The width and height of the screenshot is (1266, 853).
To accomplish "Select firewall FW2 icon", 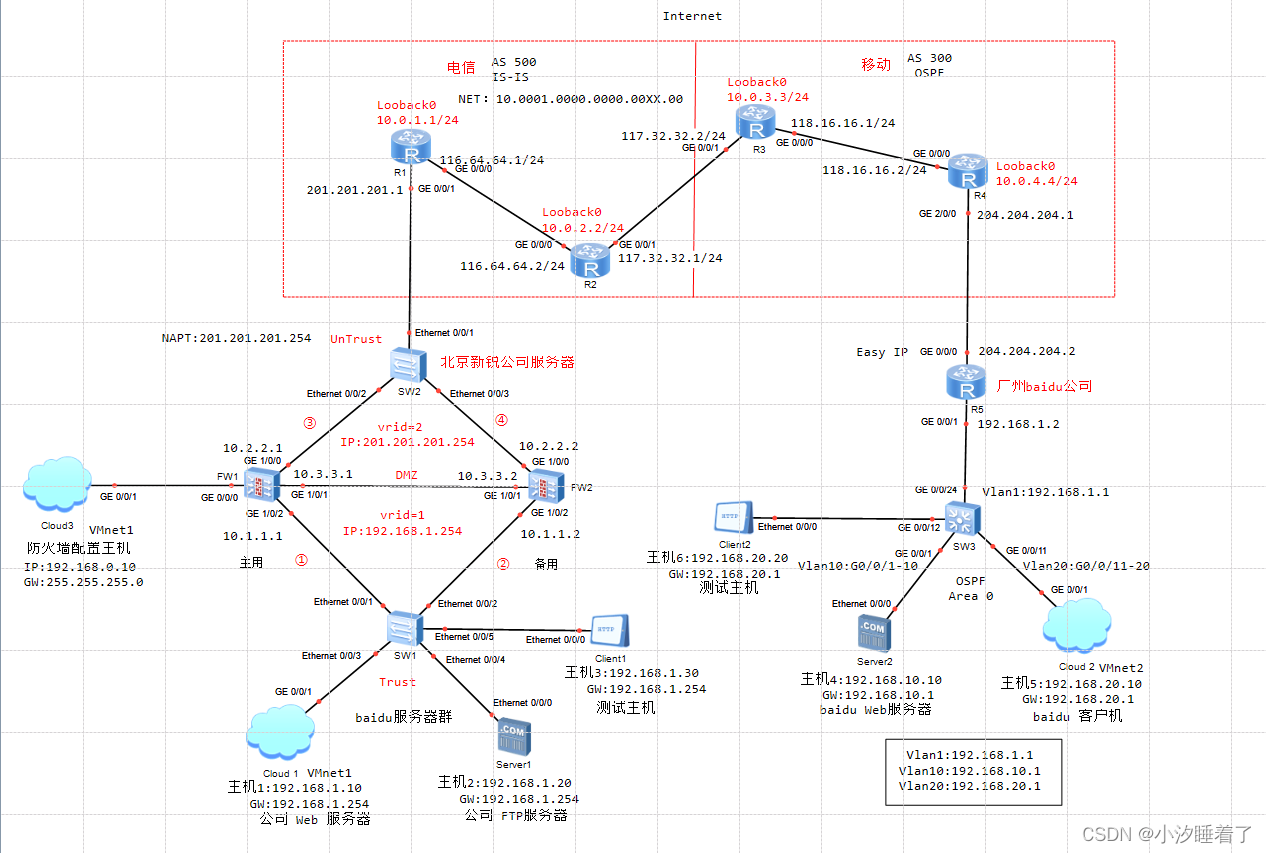I will 546,486.
